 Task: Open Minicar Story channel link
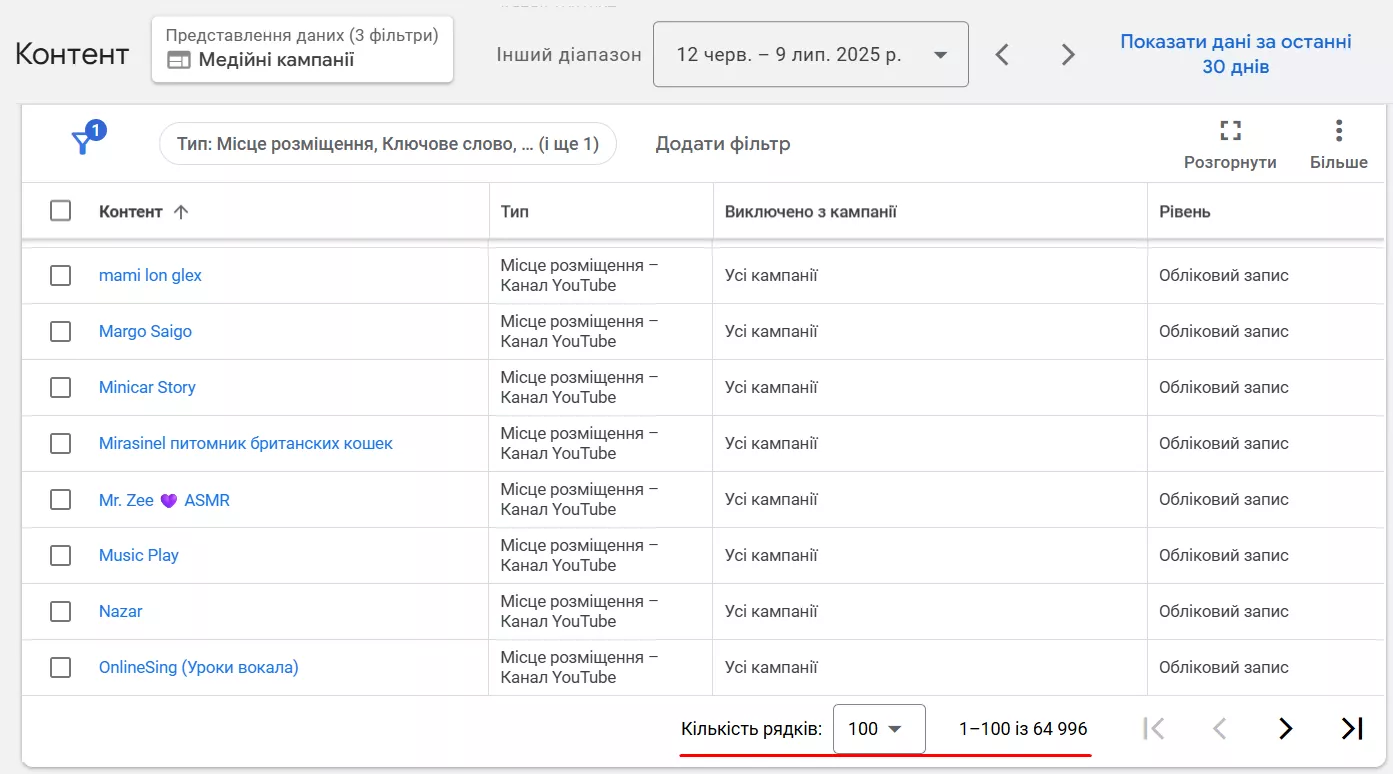pos(147,387)
